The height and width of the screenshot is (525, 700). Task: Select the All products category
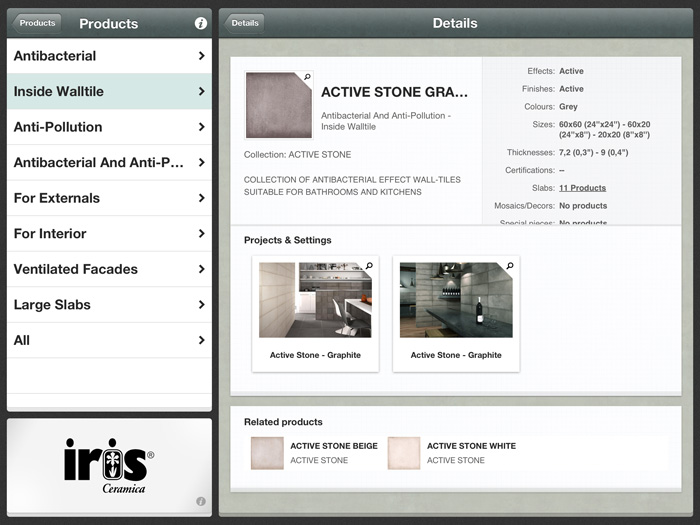pyautogui.click(x=109, y=340)
